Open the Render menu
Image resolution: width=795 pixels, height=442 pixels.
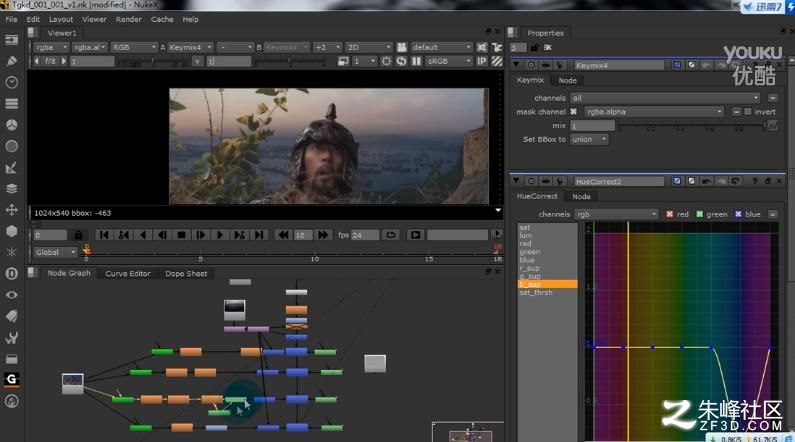[x=129, y=19]
